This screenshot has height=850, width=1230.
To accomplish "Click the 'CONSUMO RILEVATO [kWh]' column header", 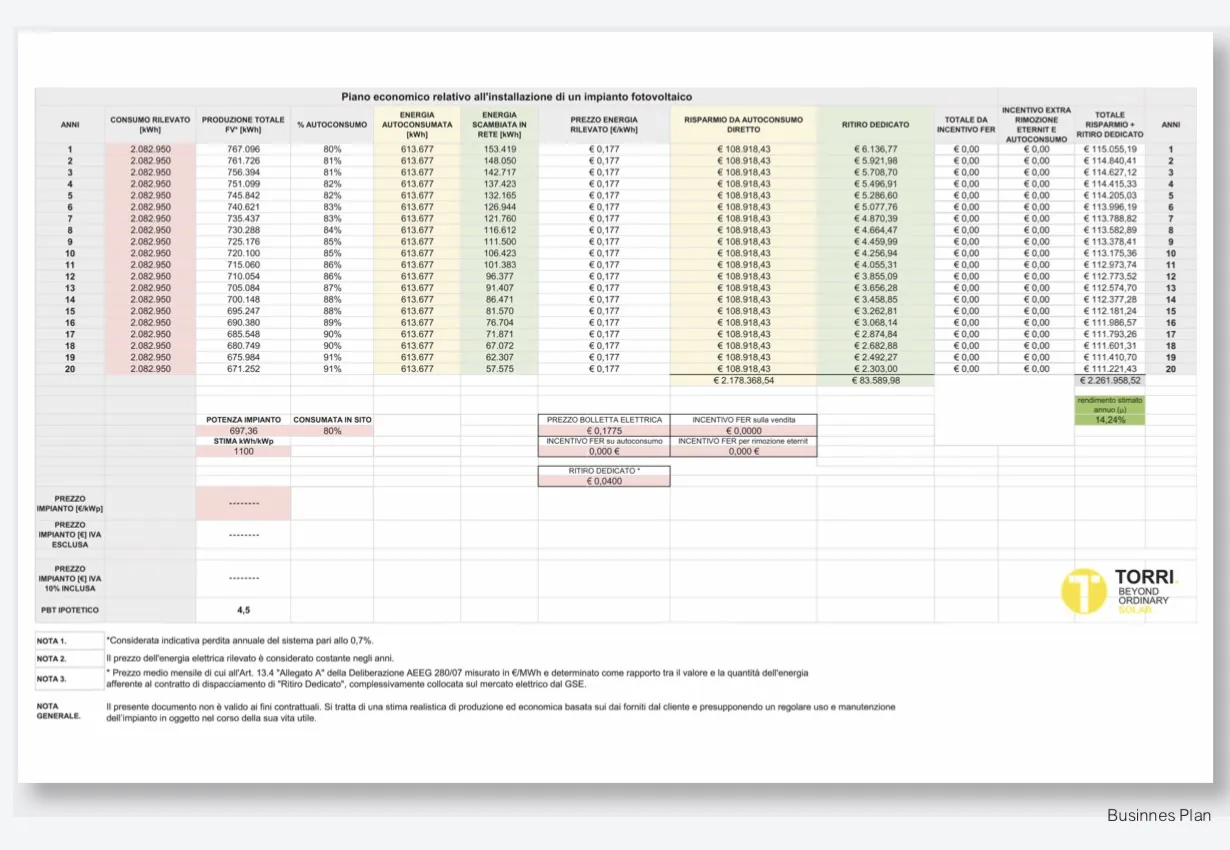I will coord(150,125).
